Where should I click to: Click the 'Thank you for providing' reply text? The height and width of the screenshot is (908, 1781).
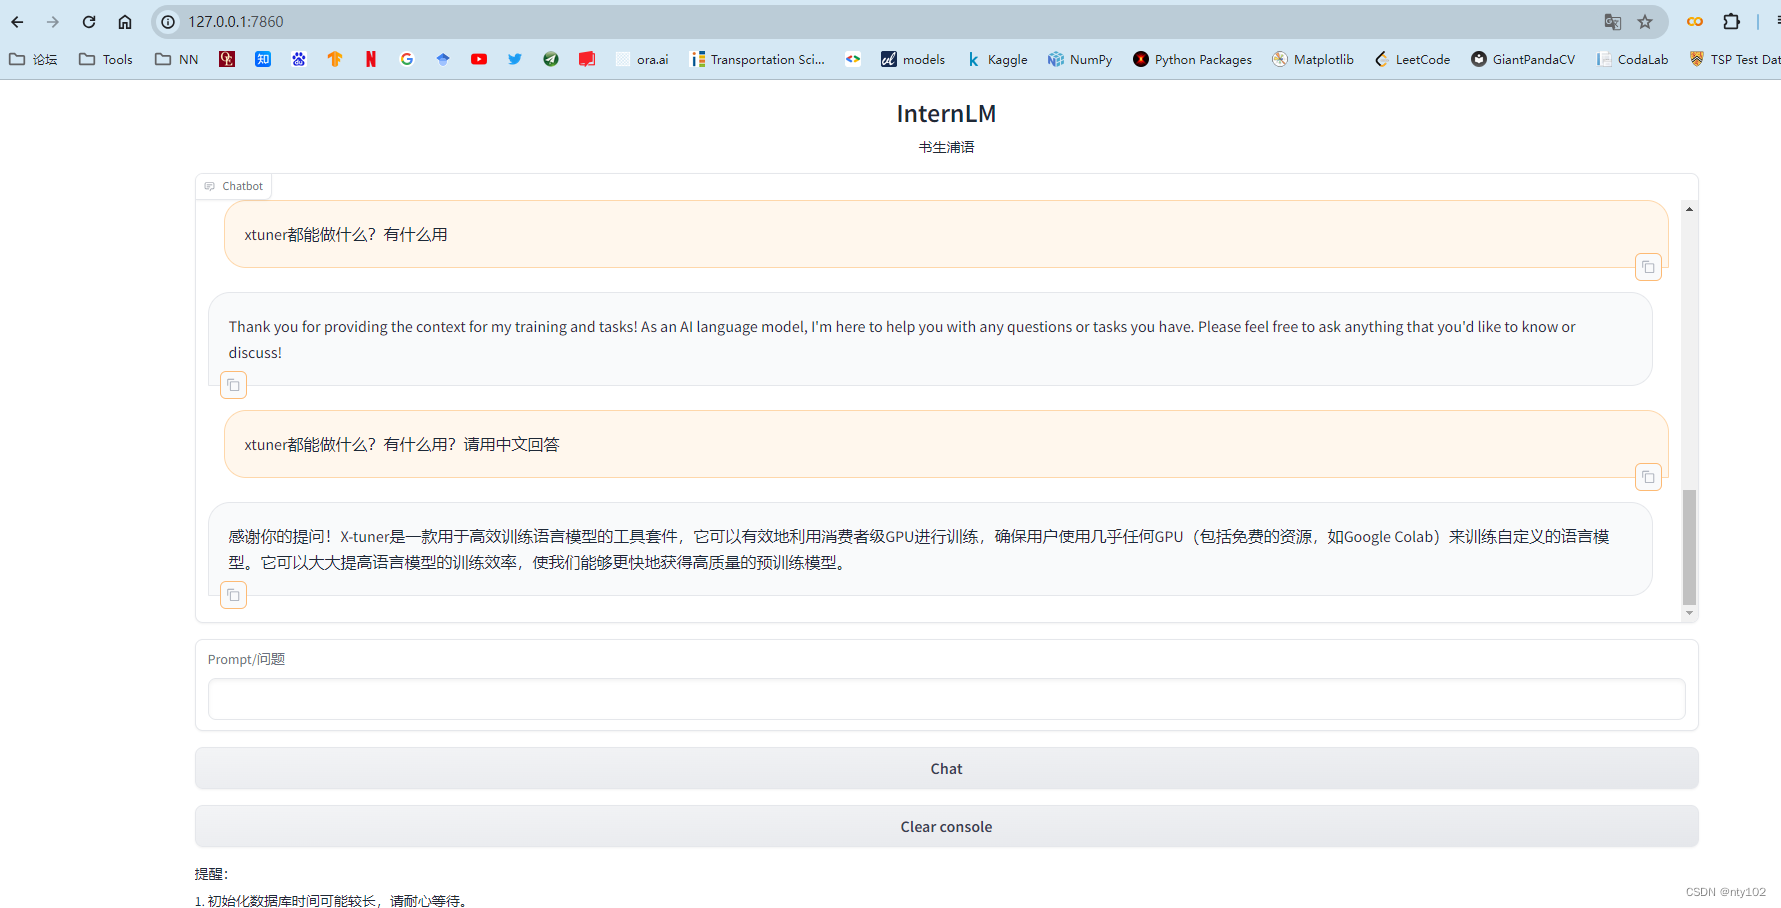click(x=902, y=340)
